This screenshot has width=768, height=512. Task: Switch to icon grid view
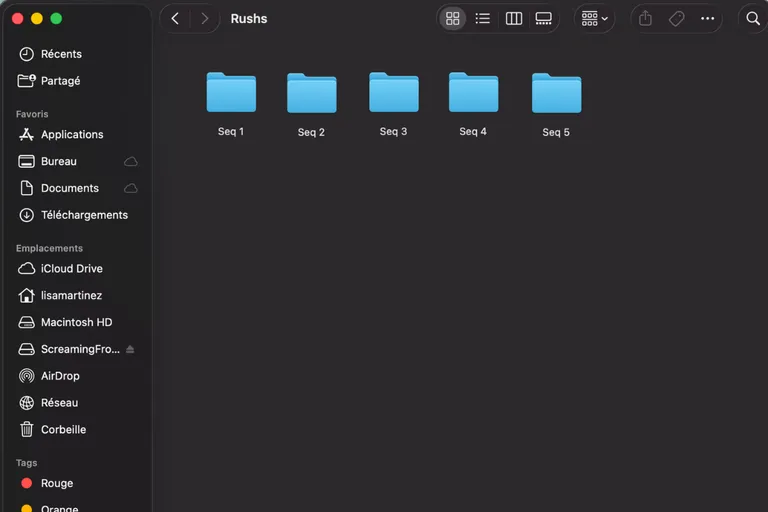click(x=453, y=19)
